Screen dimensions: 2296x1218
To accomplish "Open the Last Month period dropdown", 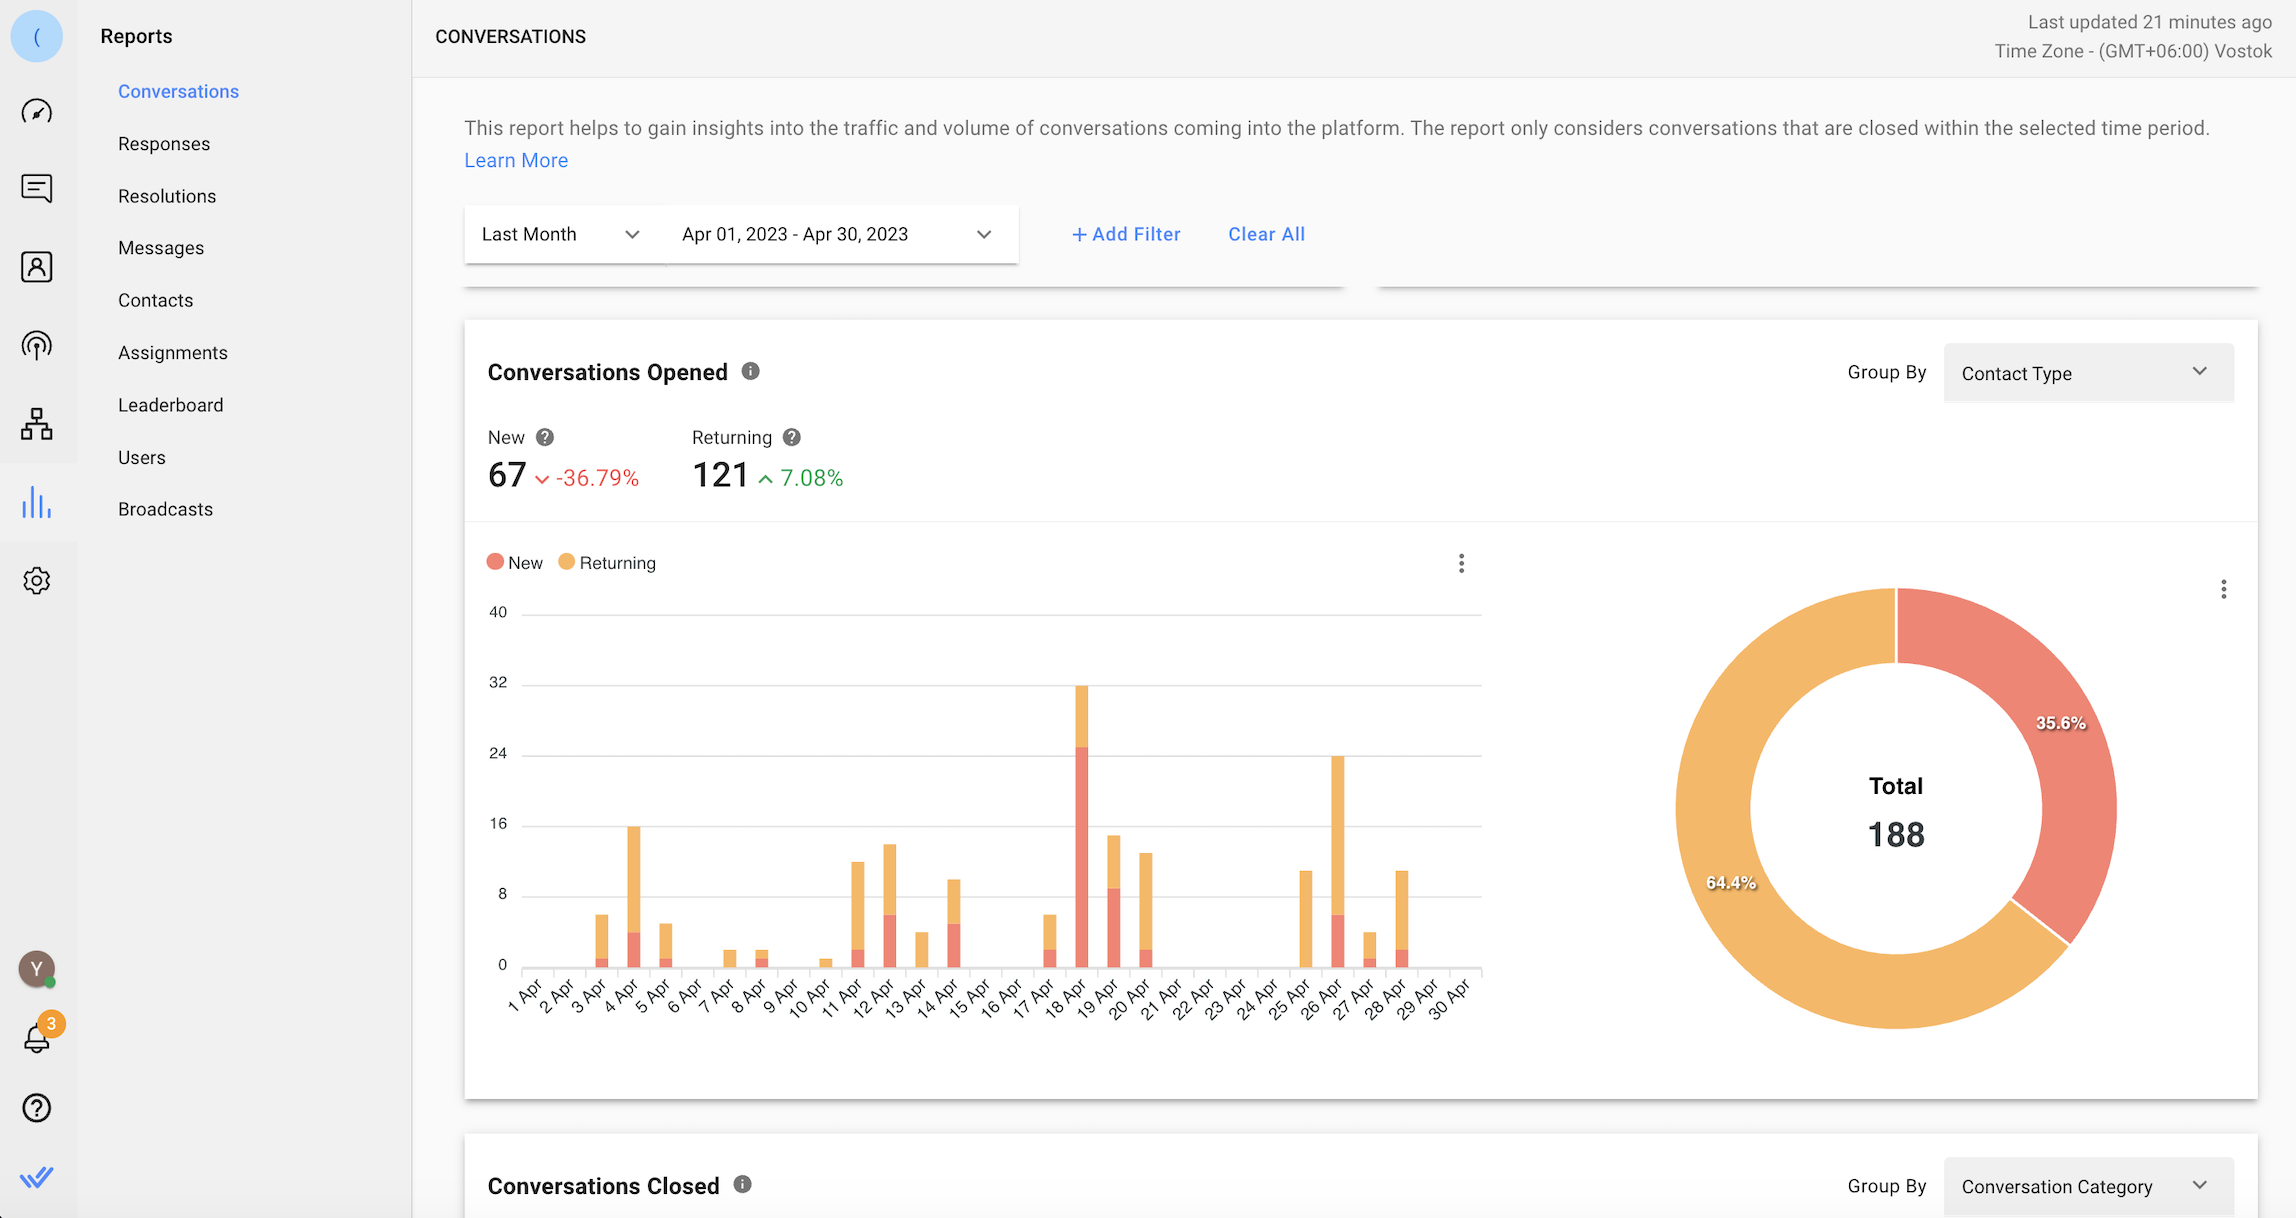I will point(561,234).
